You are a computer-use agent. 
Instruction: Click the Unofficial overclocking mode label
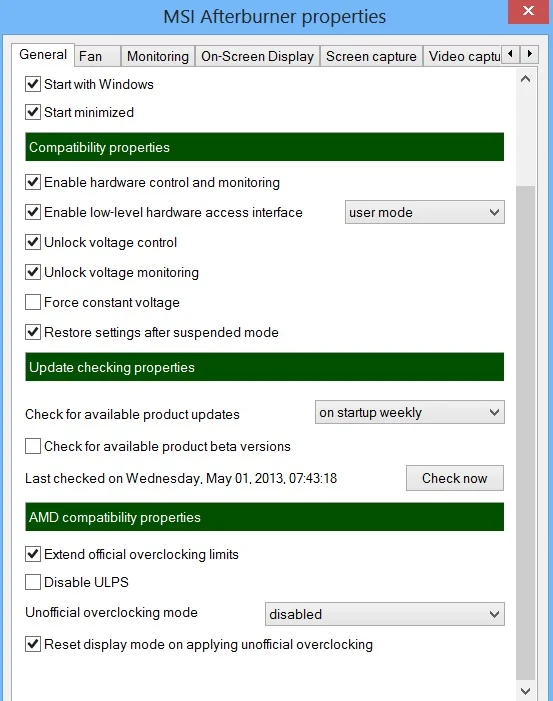pyautogui.click(x=111, y=612)
